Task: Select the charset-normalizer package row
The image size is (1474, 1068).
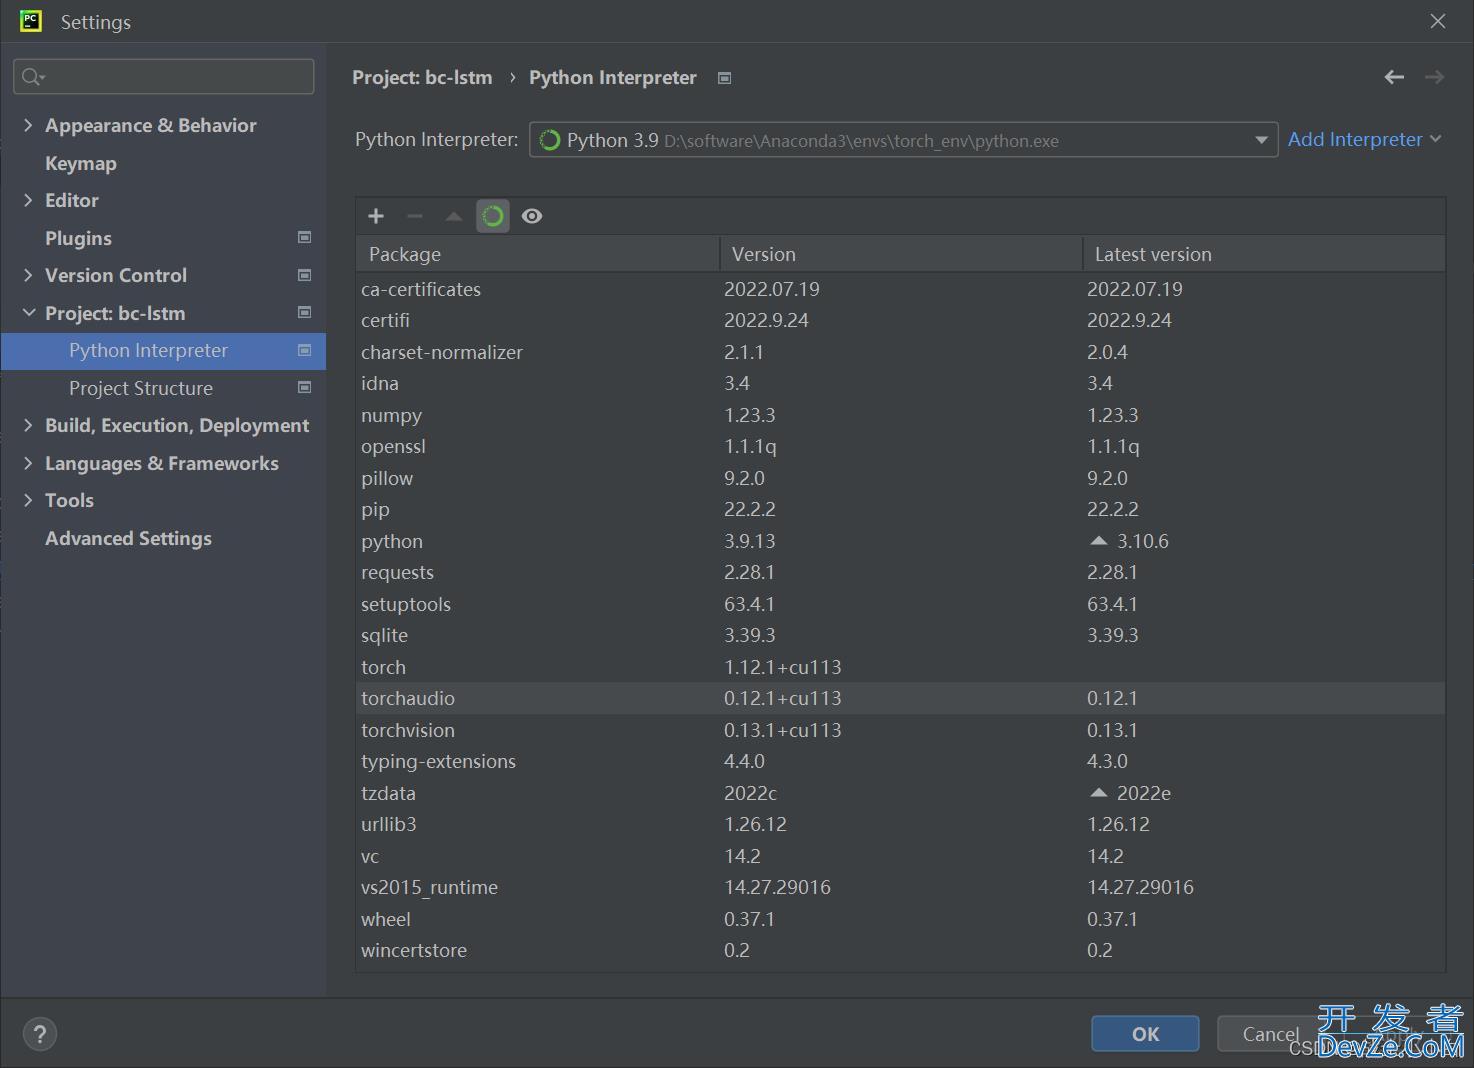Action: (x=901, y=352)
